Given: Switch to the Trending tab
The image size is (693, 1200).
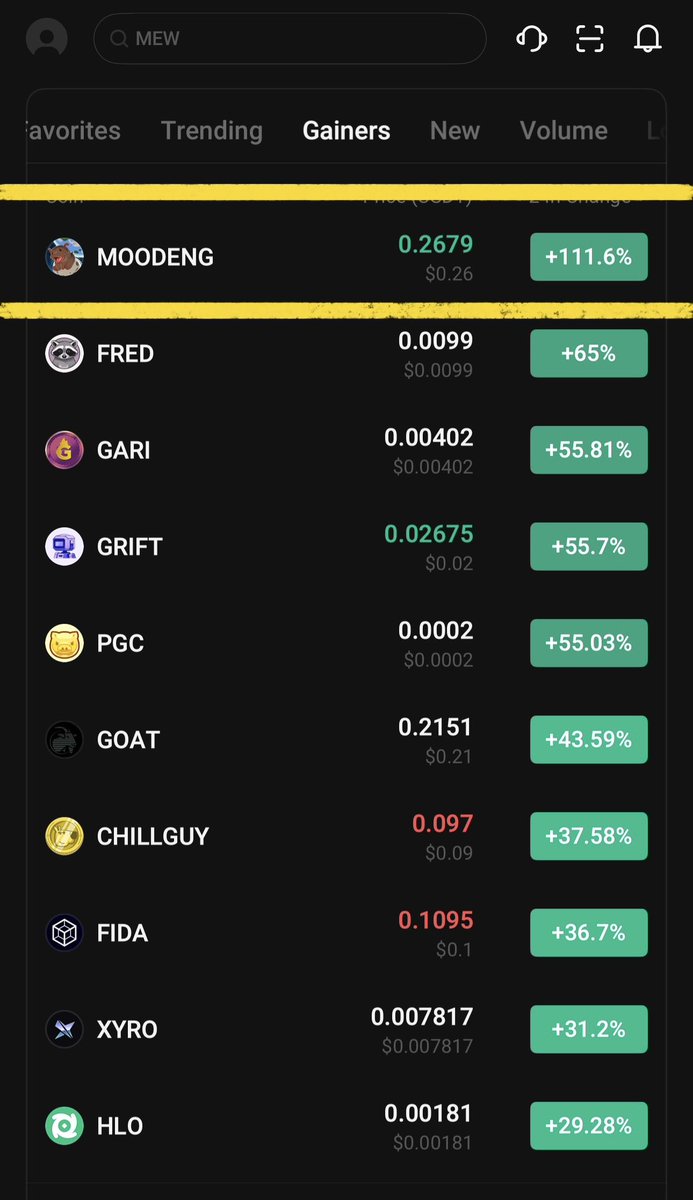Looking at the screenshot, I should [x=212, y=131].
